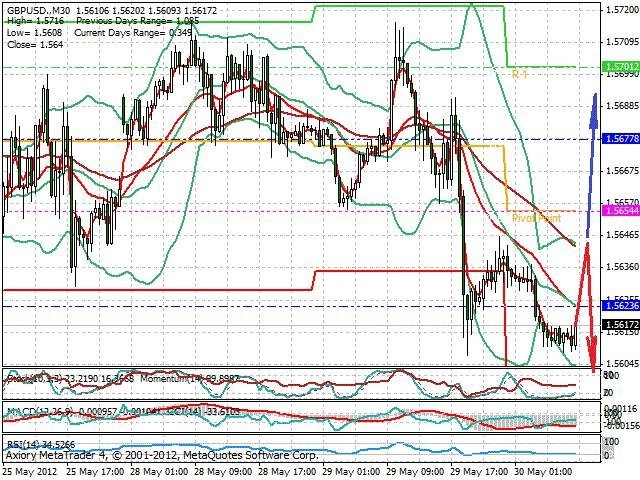Select the blue 1.56778 price label

621,139
